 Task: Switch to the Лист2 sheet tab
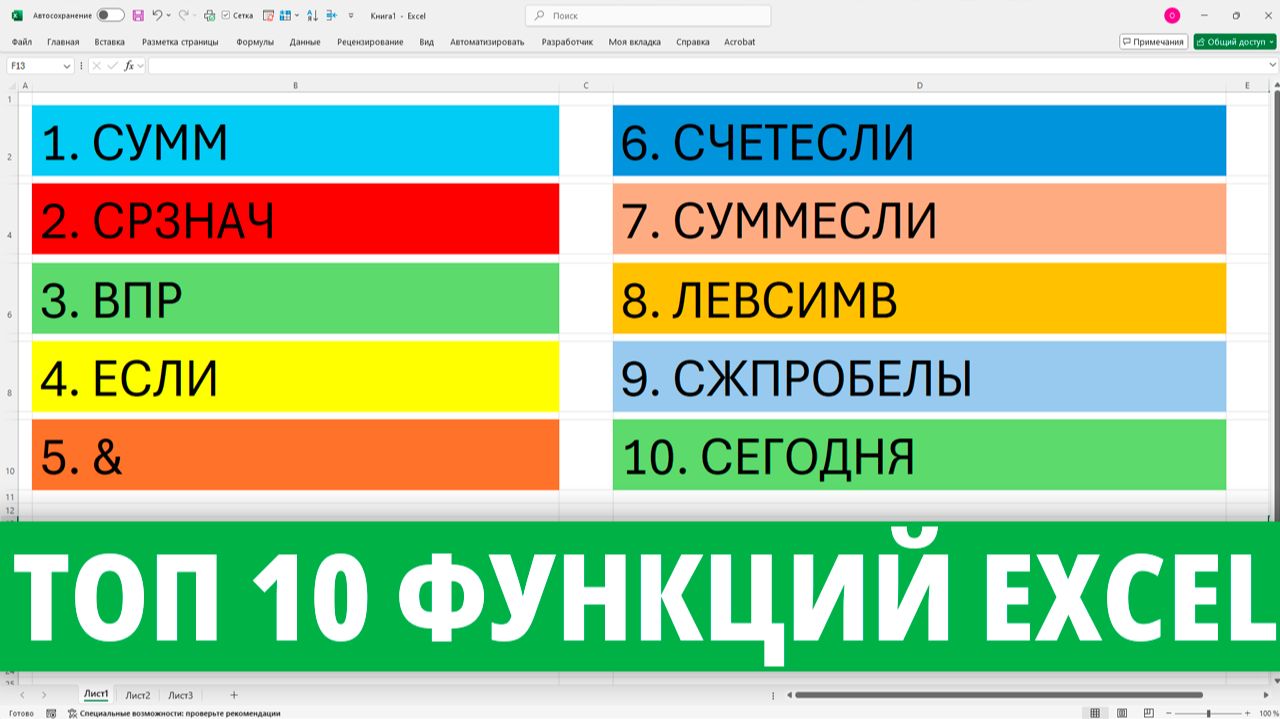(137, 695)
